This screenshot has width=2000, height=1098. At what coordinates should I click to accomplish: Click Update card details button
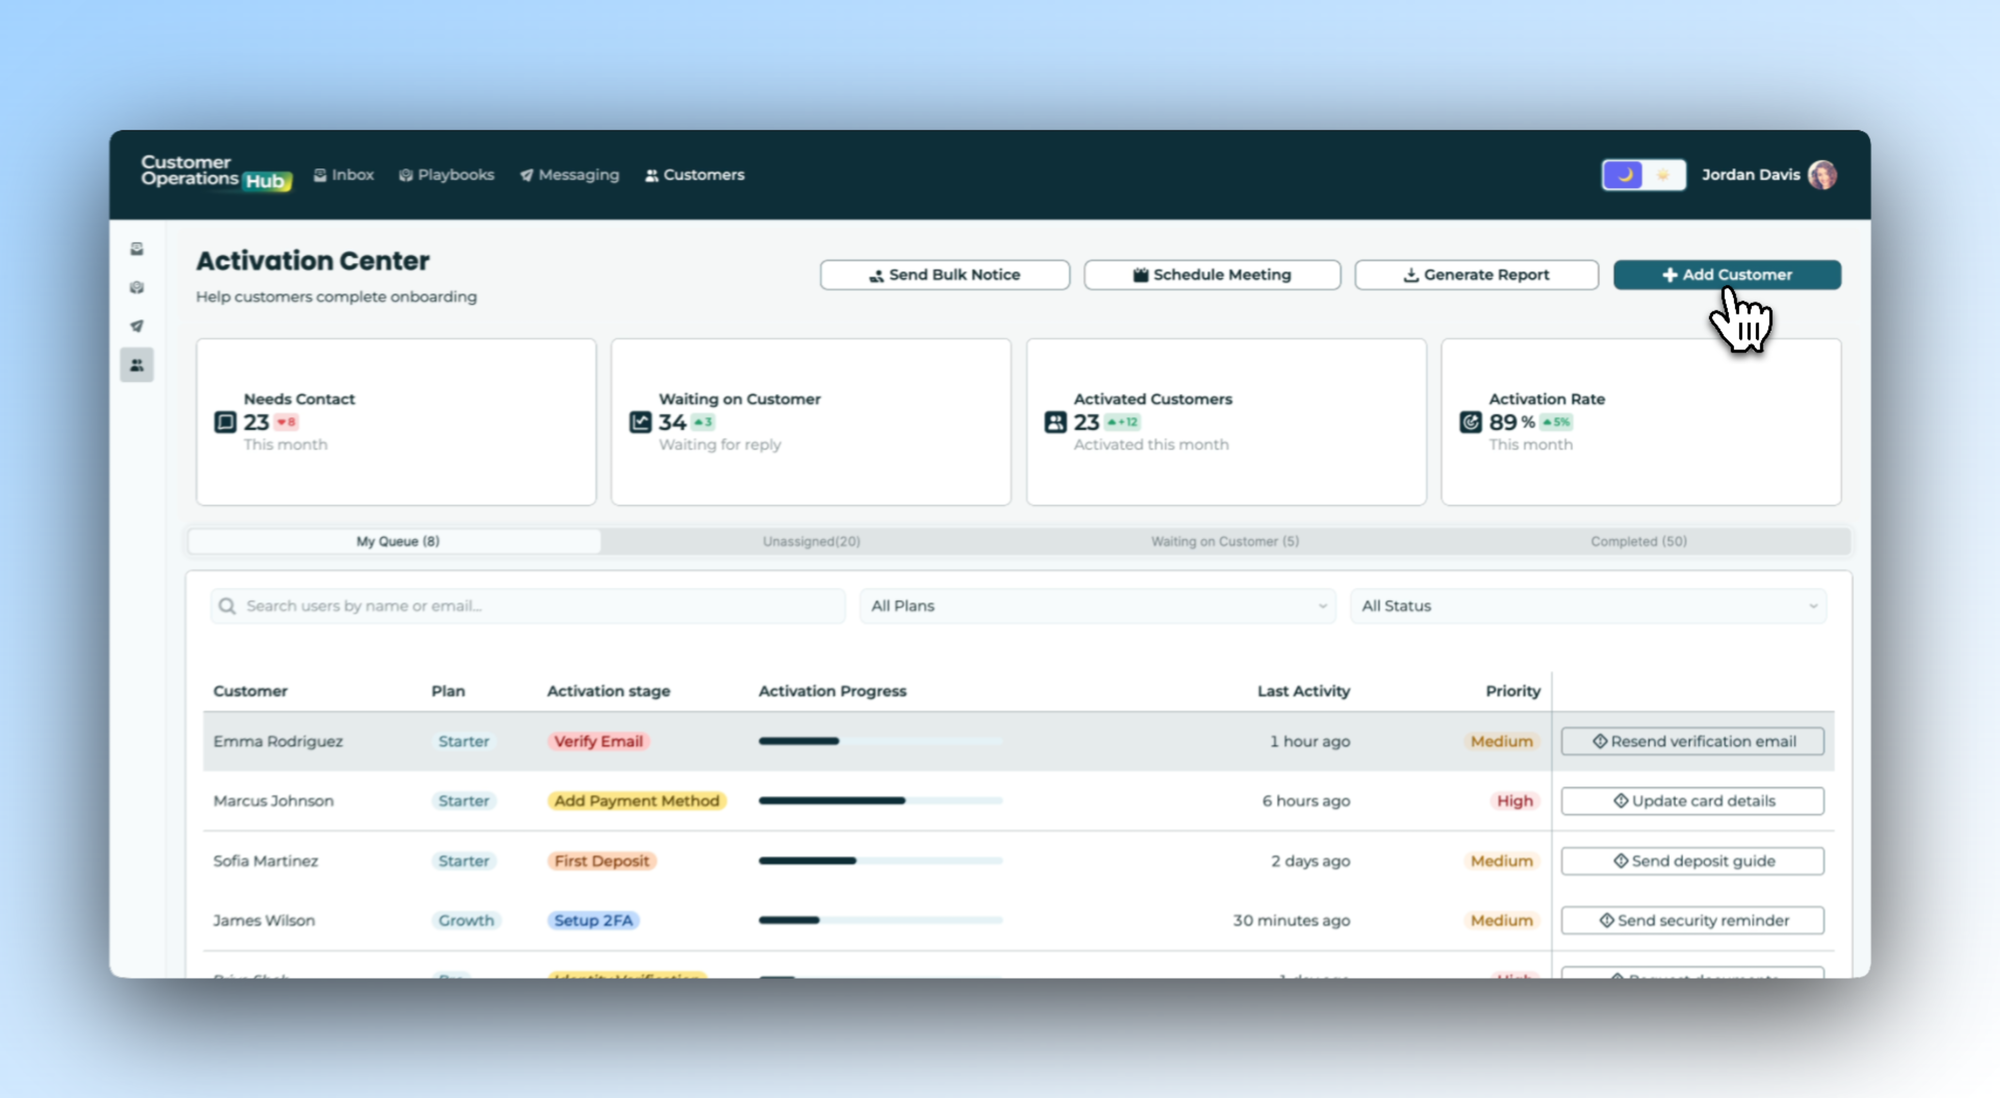point(1692,801)
